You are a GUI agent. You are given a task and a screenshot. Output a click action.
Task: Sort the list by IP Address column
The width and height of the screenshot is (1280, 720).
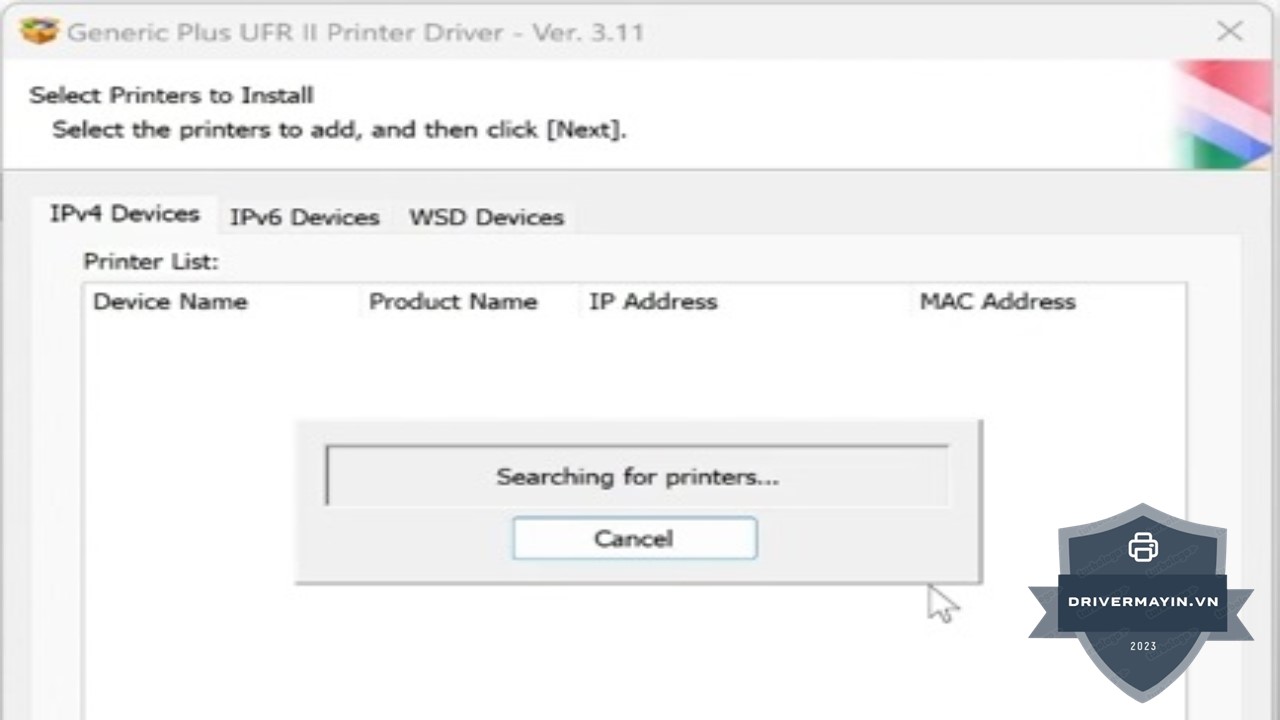pyautogui.click(x=652, y=302)
